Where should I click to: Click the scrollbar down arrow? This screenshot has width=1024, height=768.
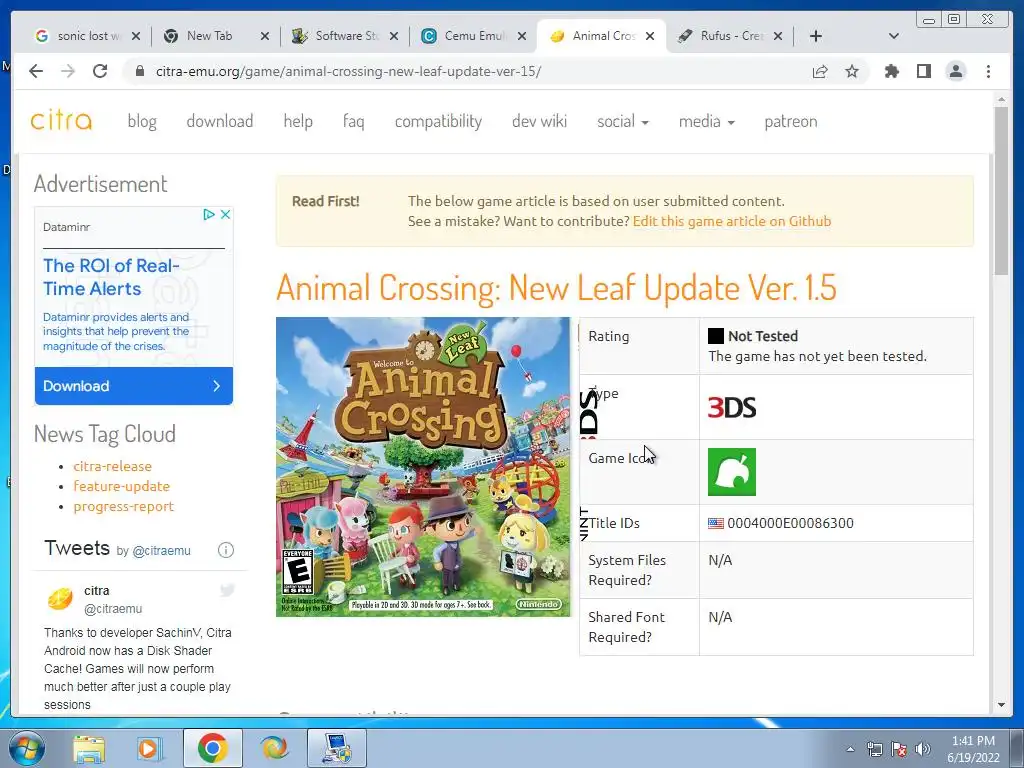point(1001,705)
